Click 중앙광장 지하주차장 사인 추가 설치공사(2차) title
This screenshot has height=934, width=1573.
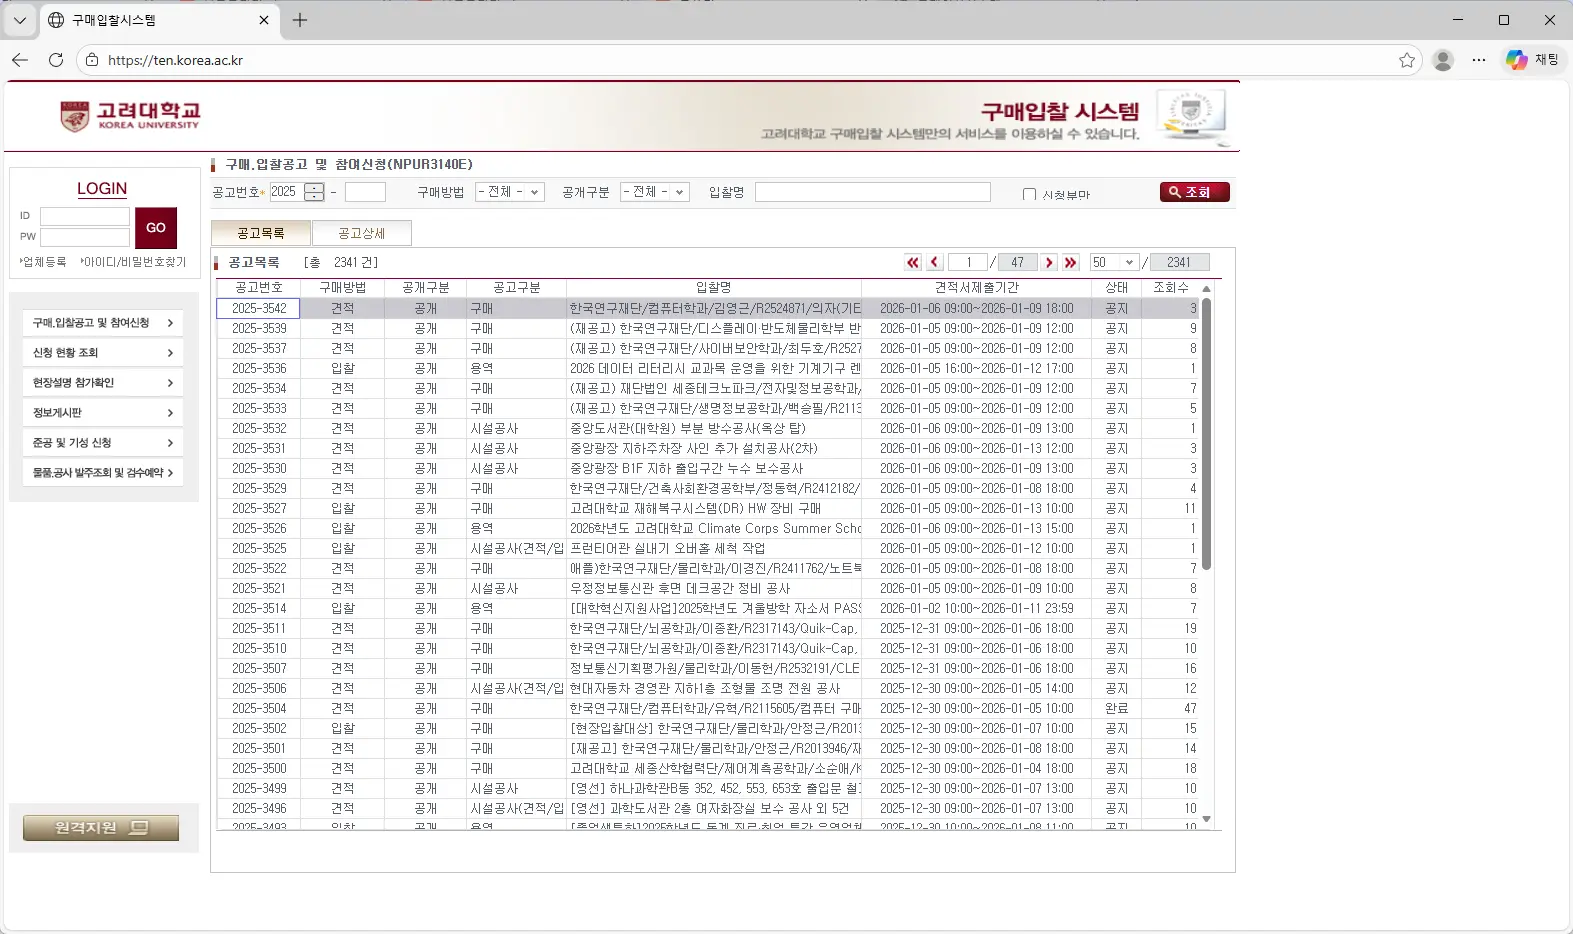click(694, 448)
